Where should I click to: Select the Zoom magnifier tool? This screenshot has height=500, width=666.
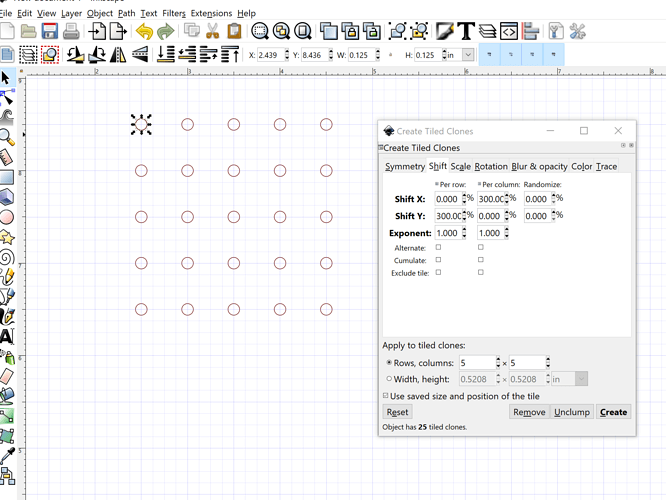[7, 137]
